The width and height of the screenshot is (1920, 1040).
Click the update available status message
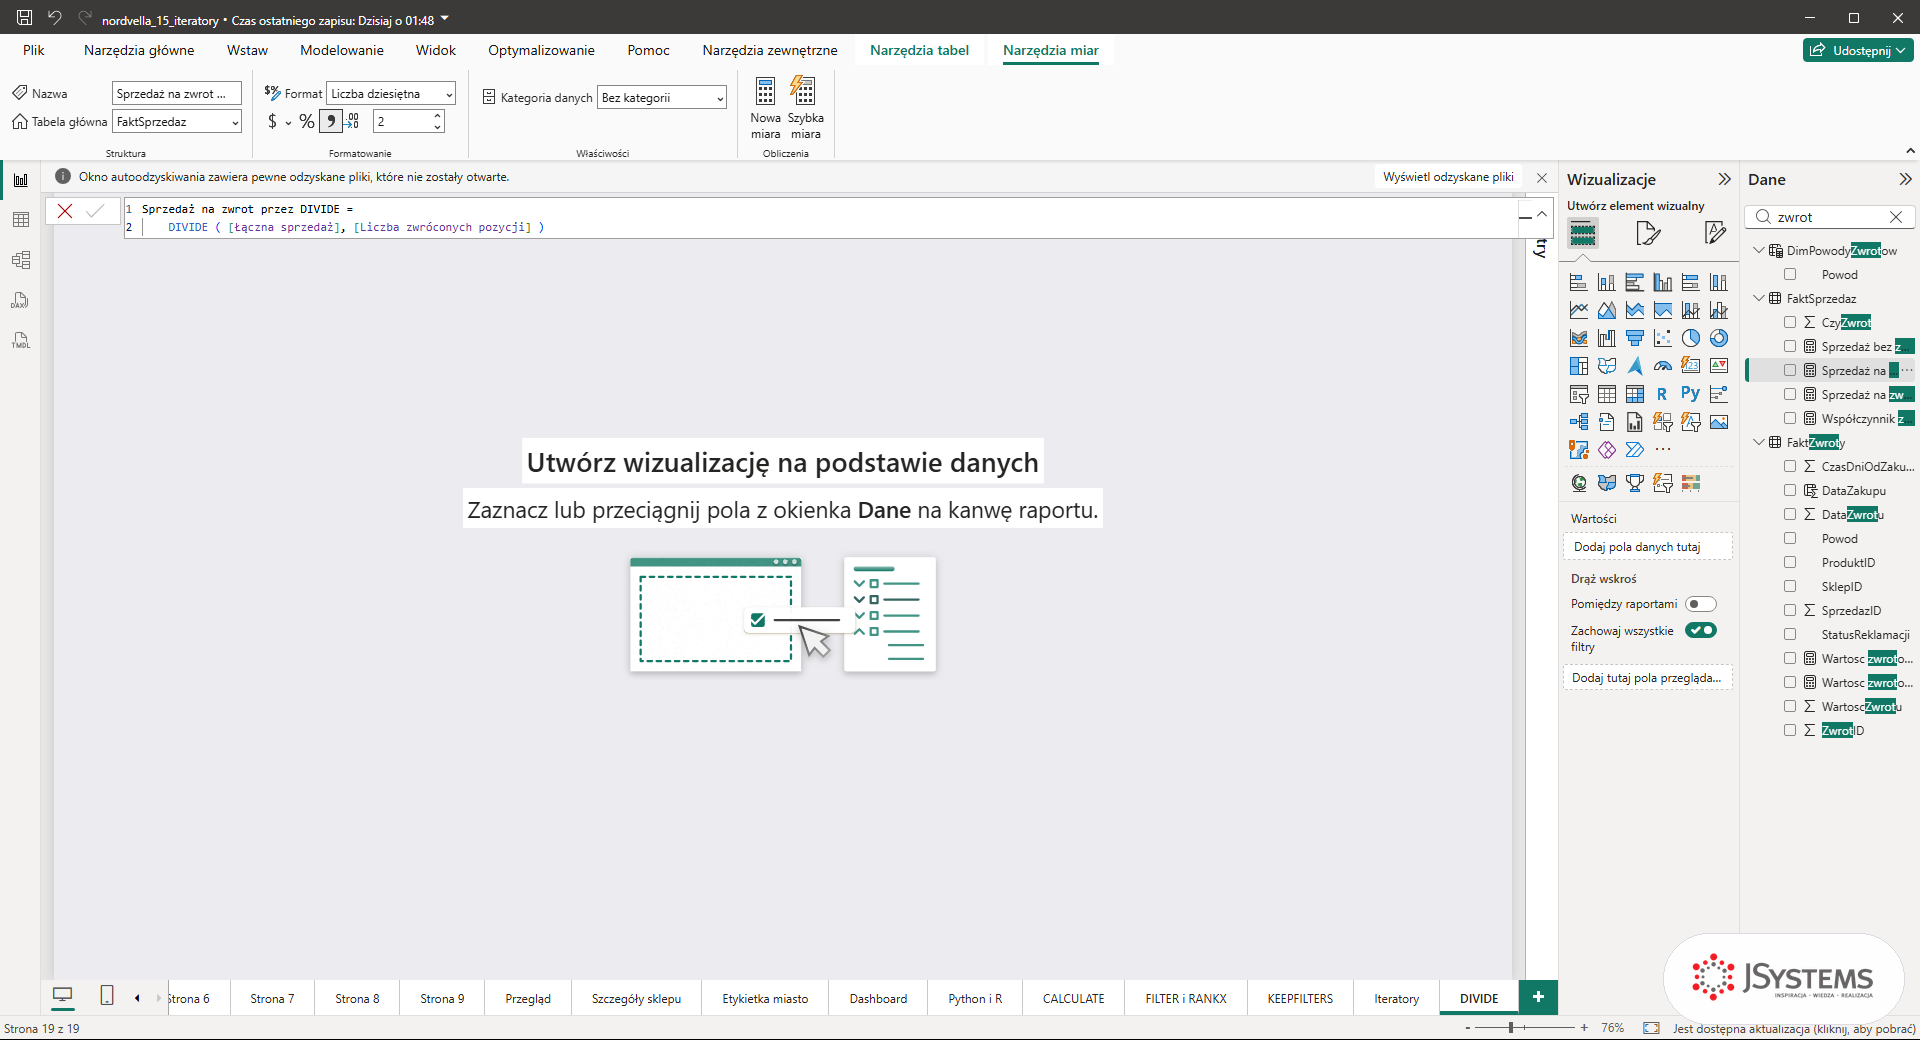coord(1794,1028)
